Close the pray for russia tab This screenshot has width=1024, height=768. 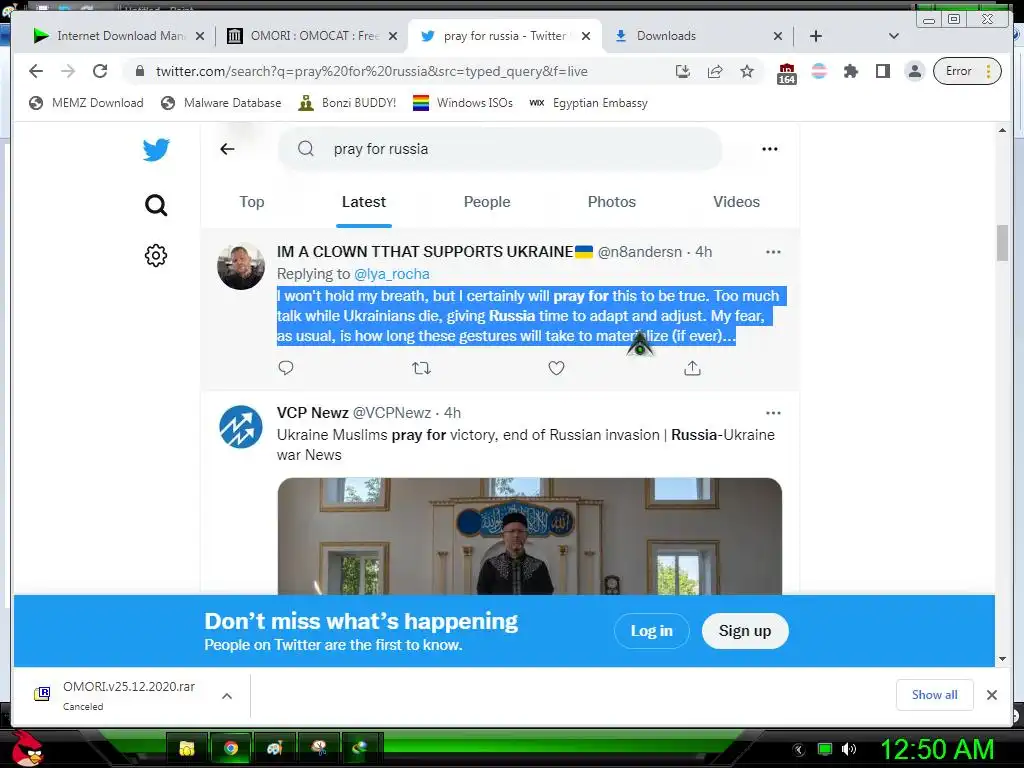tap(586, 36)
